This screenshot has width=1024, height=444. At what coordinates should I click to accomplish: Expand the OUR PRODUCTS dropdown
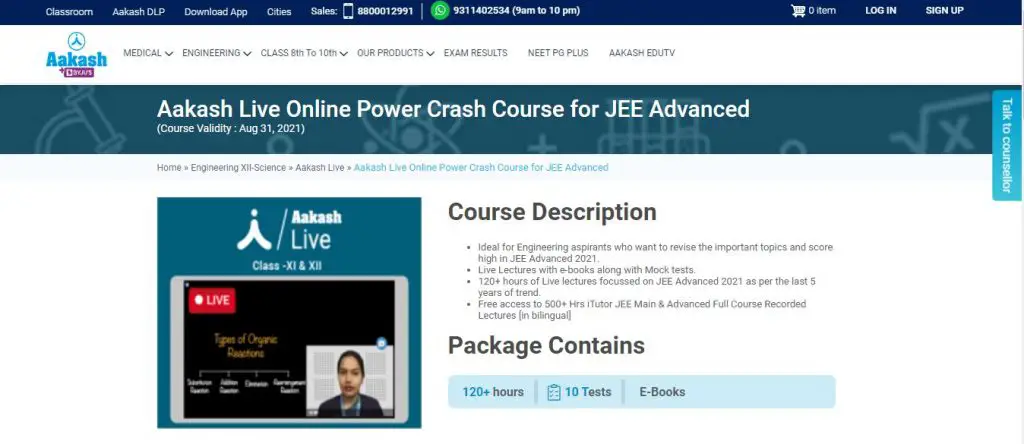395,53
